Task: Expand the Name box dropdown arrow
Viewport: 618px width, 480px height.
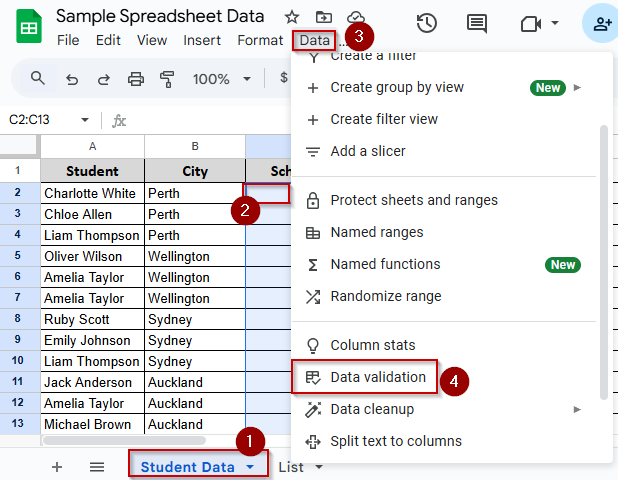Action: [85, 119]
